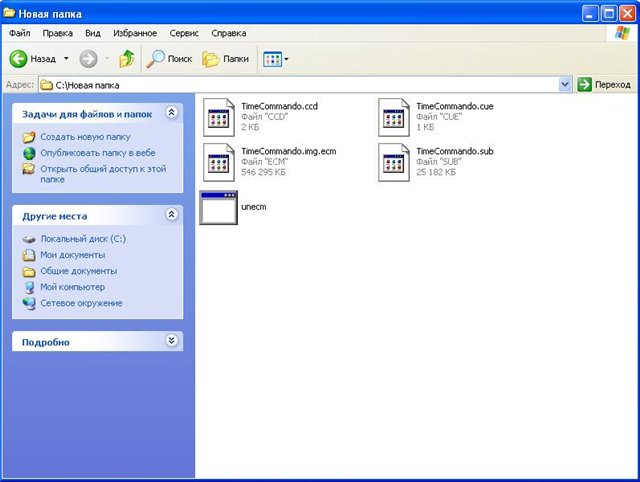Click the Views grid icon
The image size is (640, 482).
point(272,59)
